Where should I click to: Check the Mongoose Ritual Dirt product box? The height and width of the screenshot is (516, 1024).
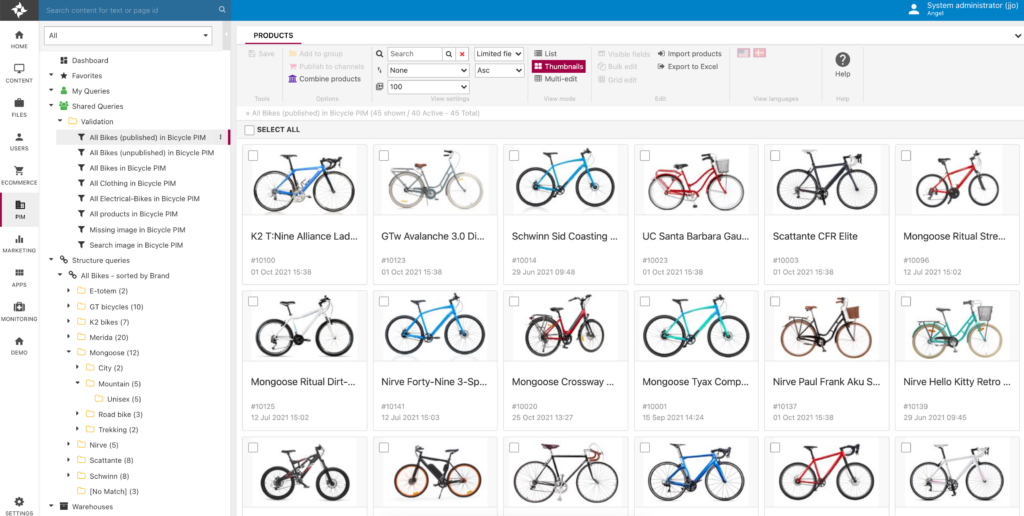[x=253, y=301]
